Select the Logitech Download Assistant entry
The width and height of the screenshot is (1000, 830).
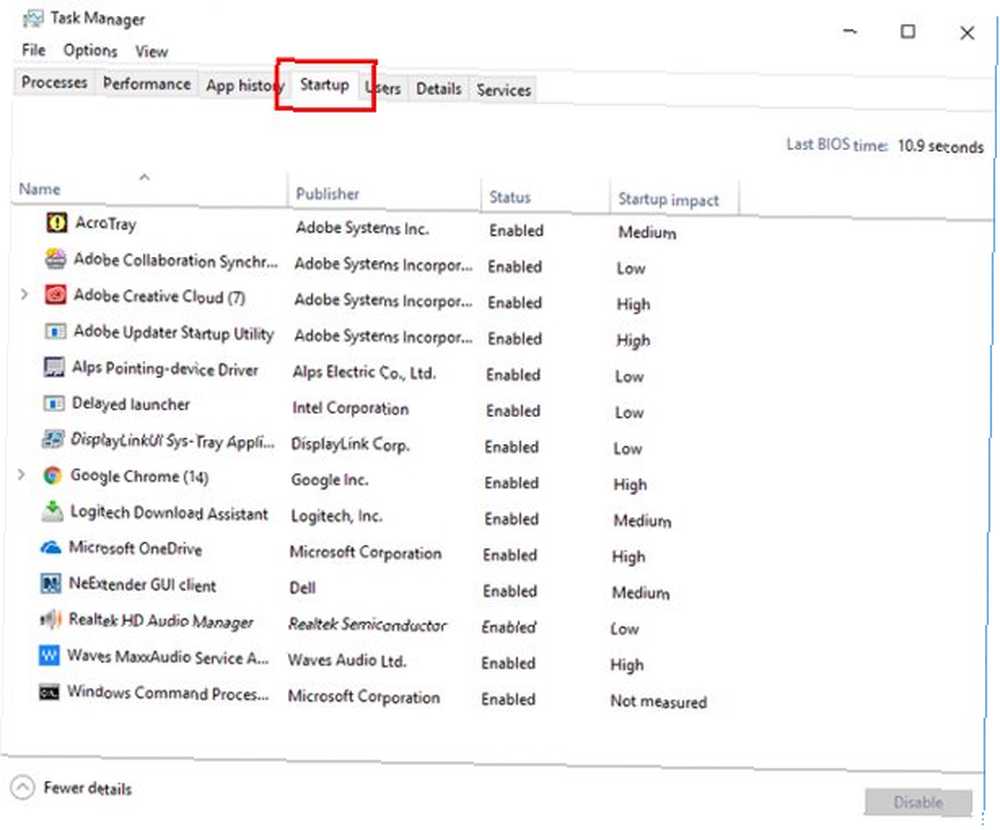tap(169, 513)
